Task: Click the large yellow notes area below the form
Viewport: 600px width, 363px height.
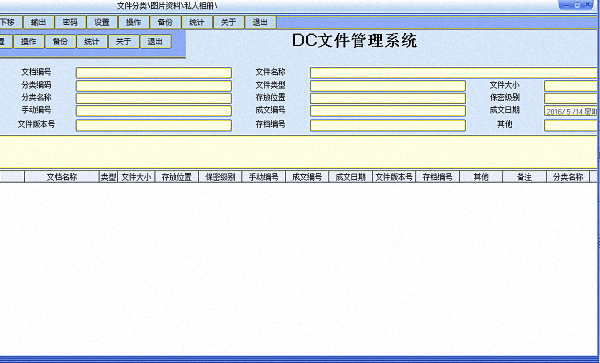Action: click(x=298, y=151)
